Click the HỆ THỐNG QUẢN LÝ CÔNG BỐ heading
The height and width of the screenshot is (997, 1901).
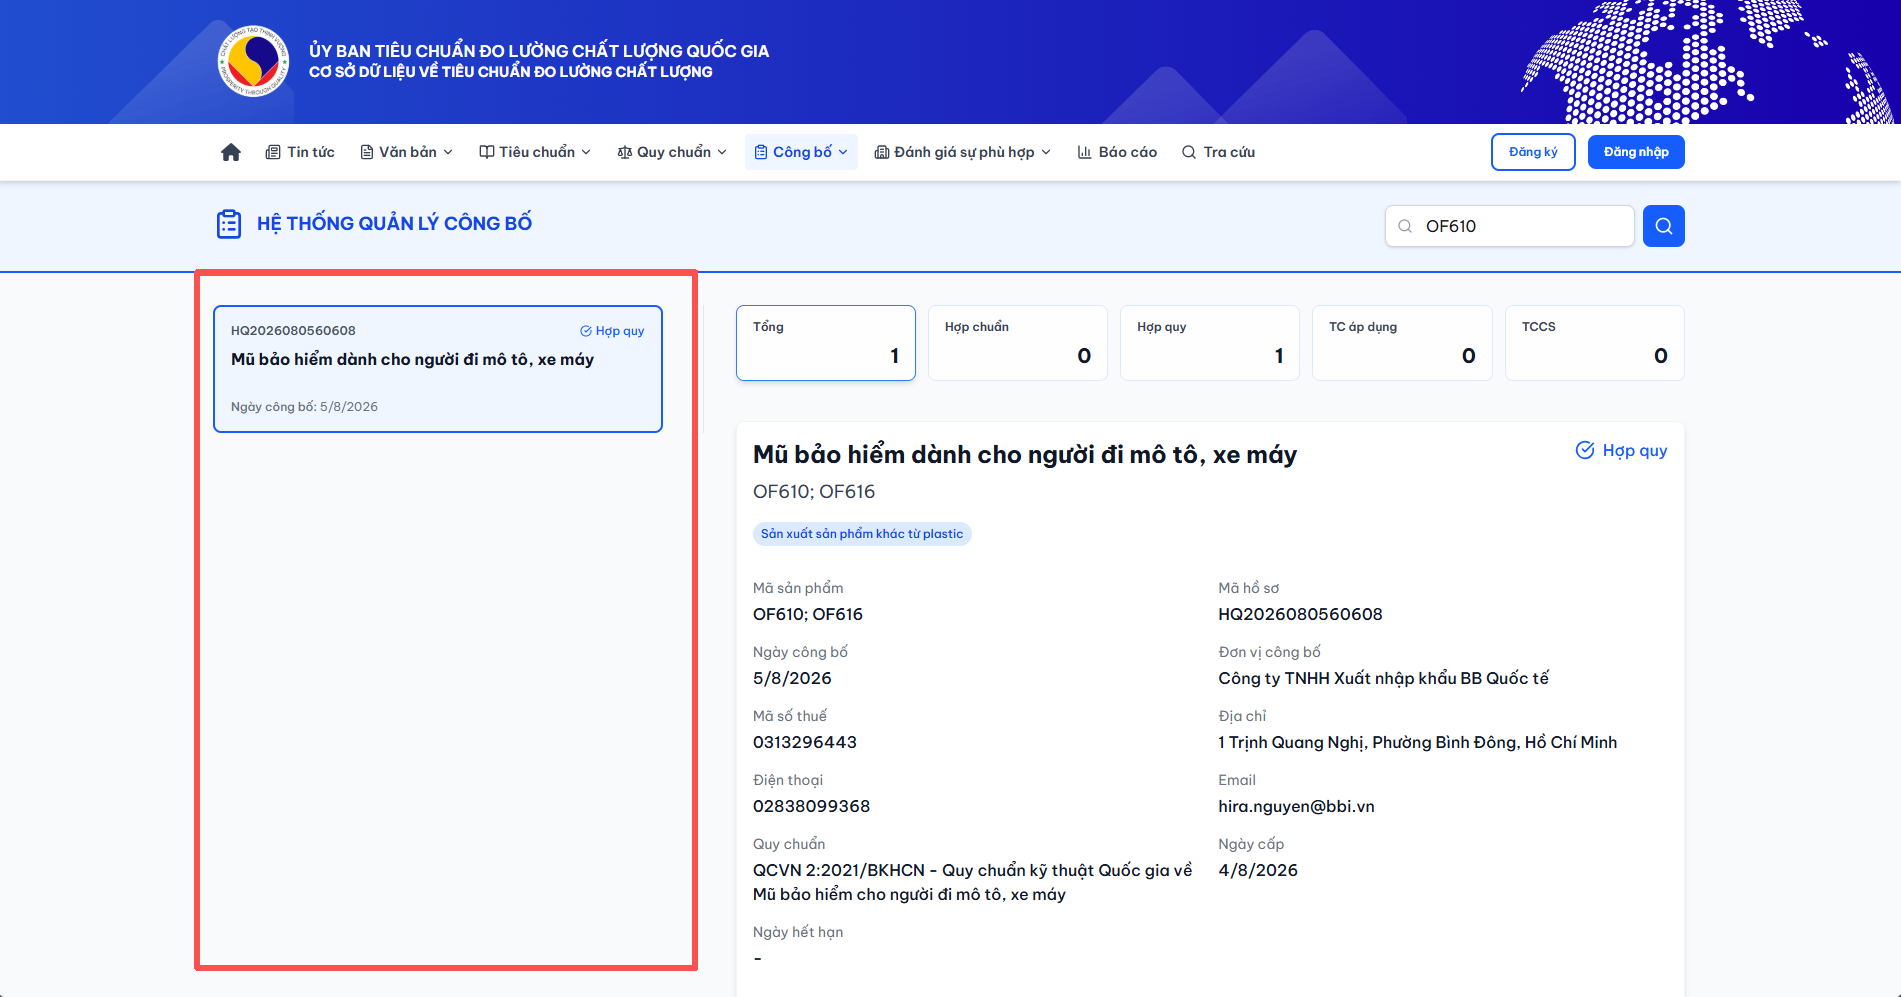[x=394, y=224]
